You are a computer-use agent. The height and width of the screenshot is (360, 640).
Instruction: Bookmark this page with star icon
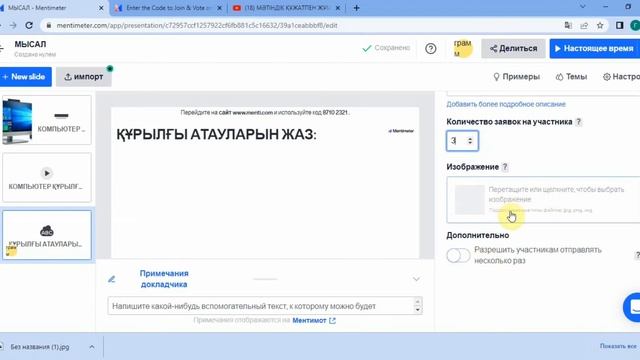(x=600, y=25)
